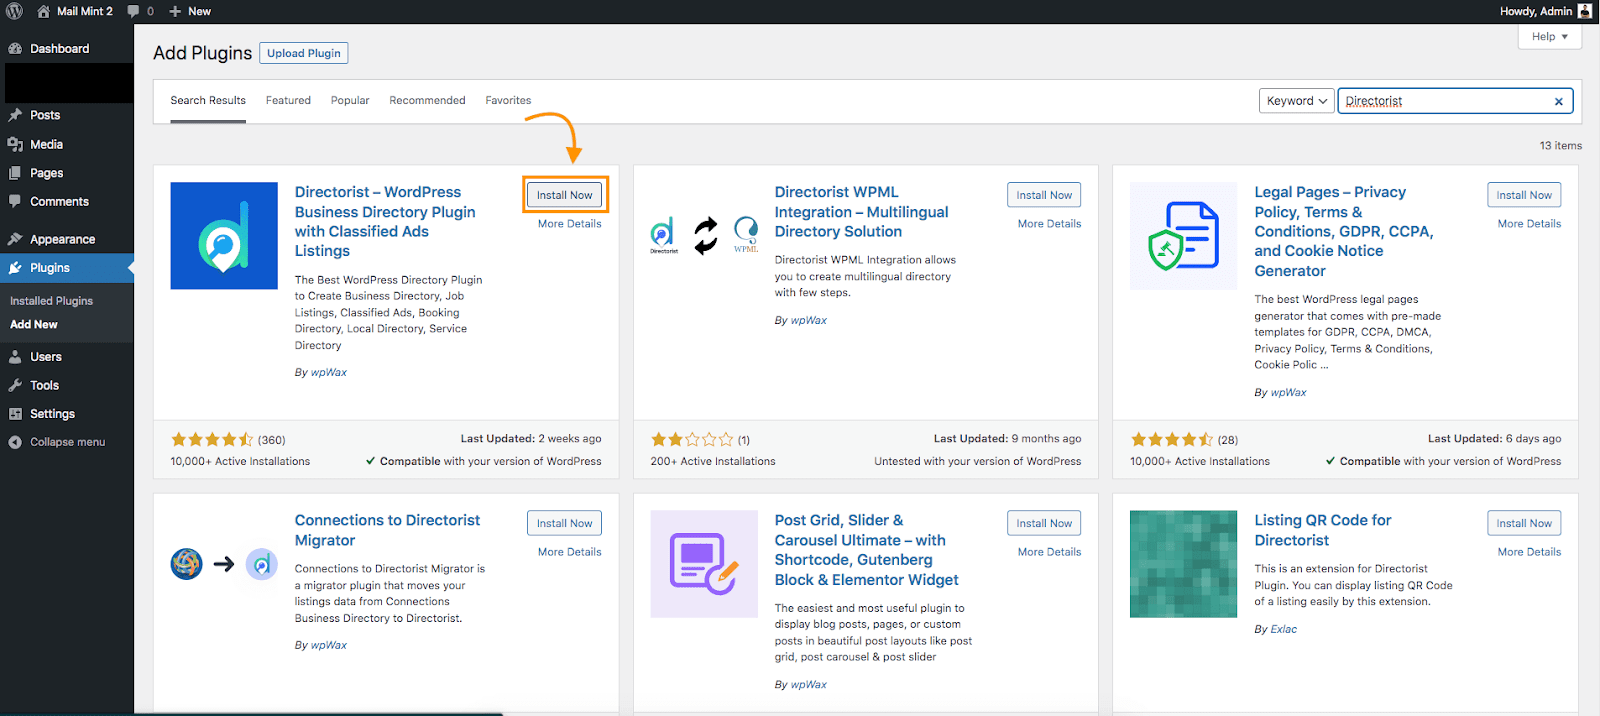Click the Comments icon in the sidebar
The image size is (1600, 716).
15,201
